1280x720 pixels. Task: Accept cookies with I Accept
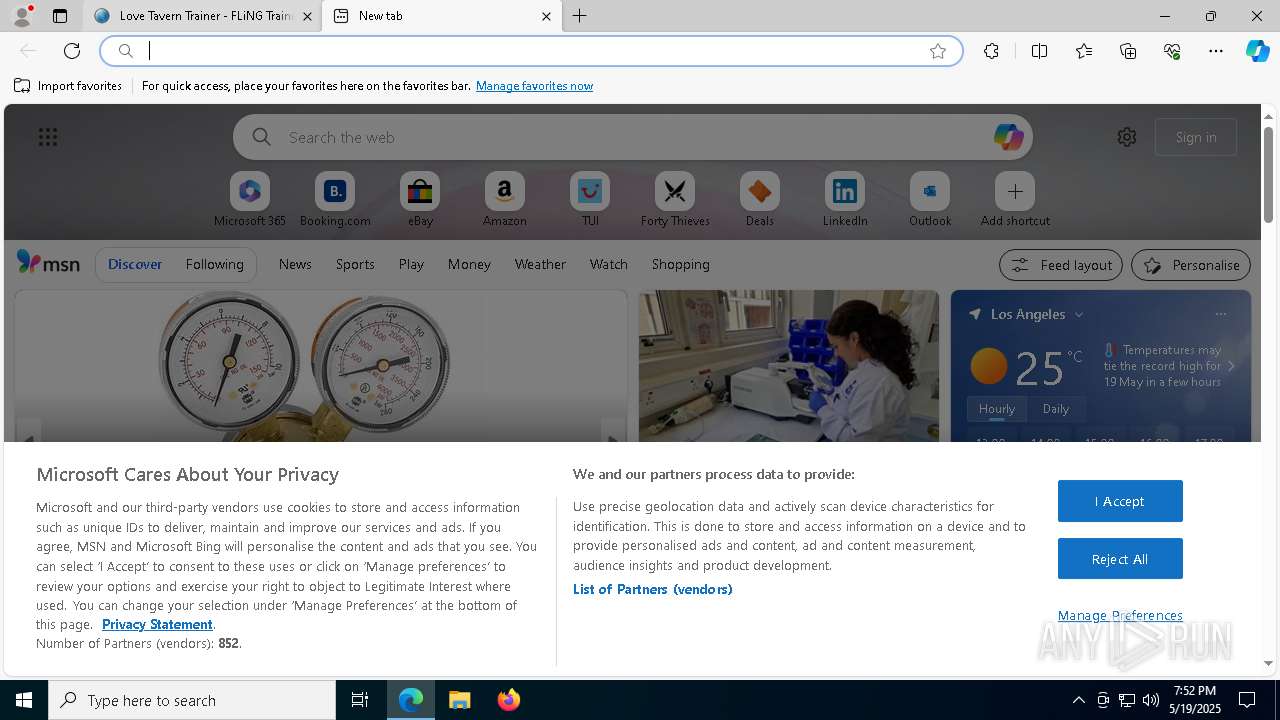pyautogui.click(x=1120, y=501)
